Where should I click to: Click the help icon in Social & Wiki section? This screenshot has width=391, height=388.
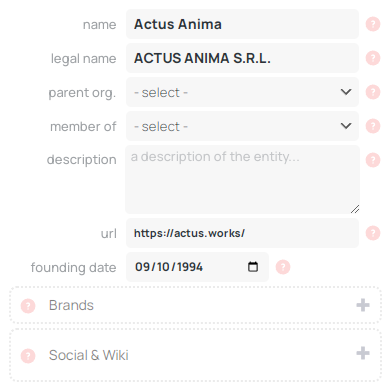28,356
